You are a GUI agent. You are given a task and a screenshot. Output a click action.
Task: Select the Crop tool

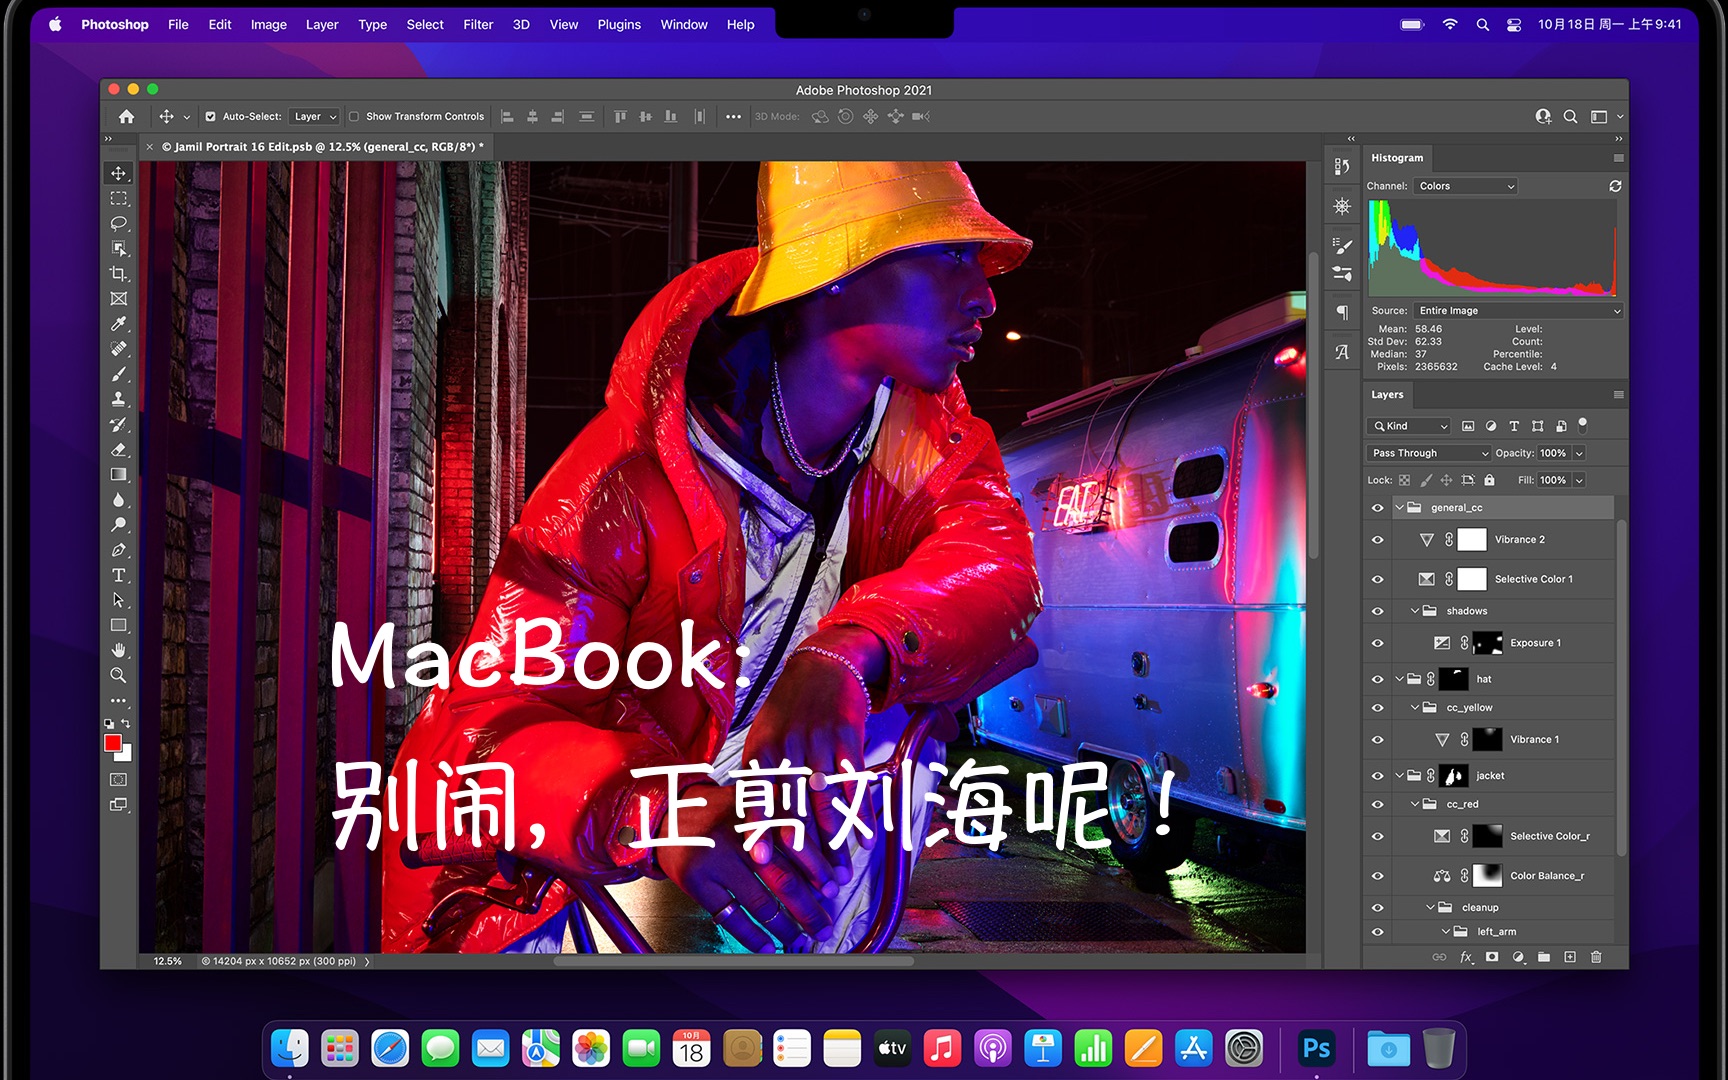118,273
